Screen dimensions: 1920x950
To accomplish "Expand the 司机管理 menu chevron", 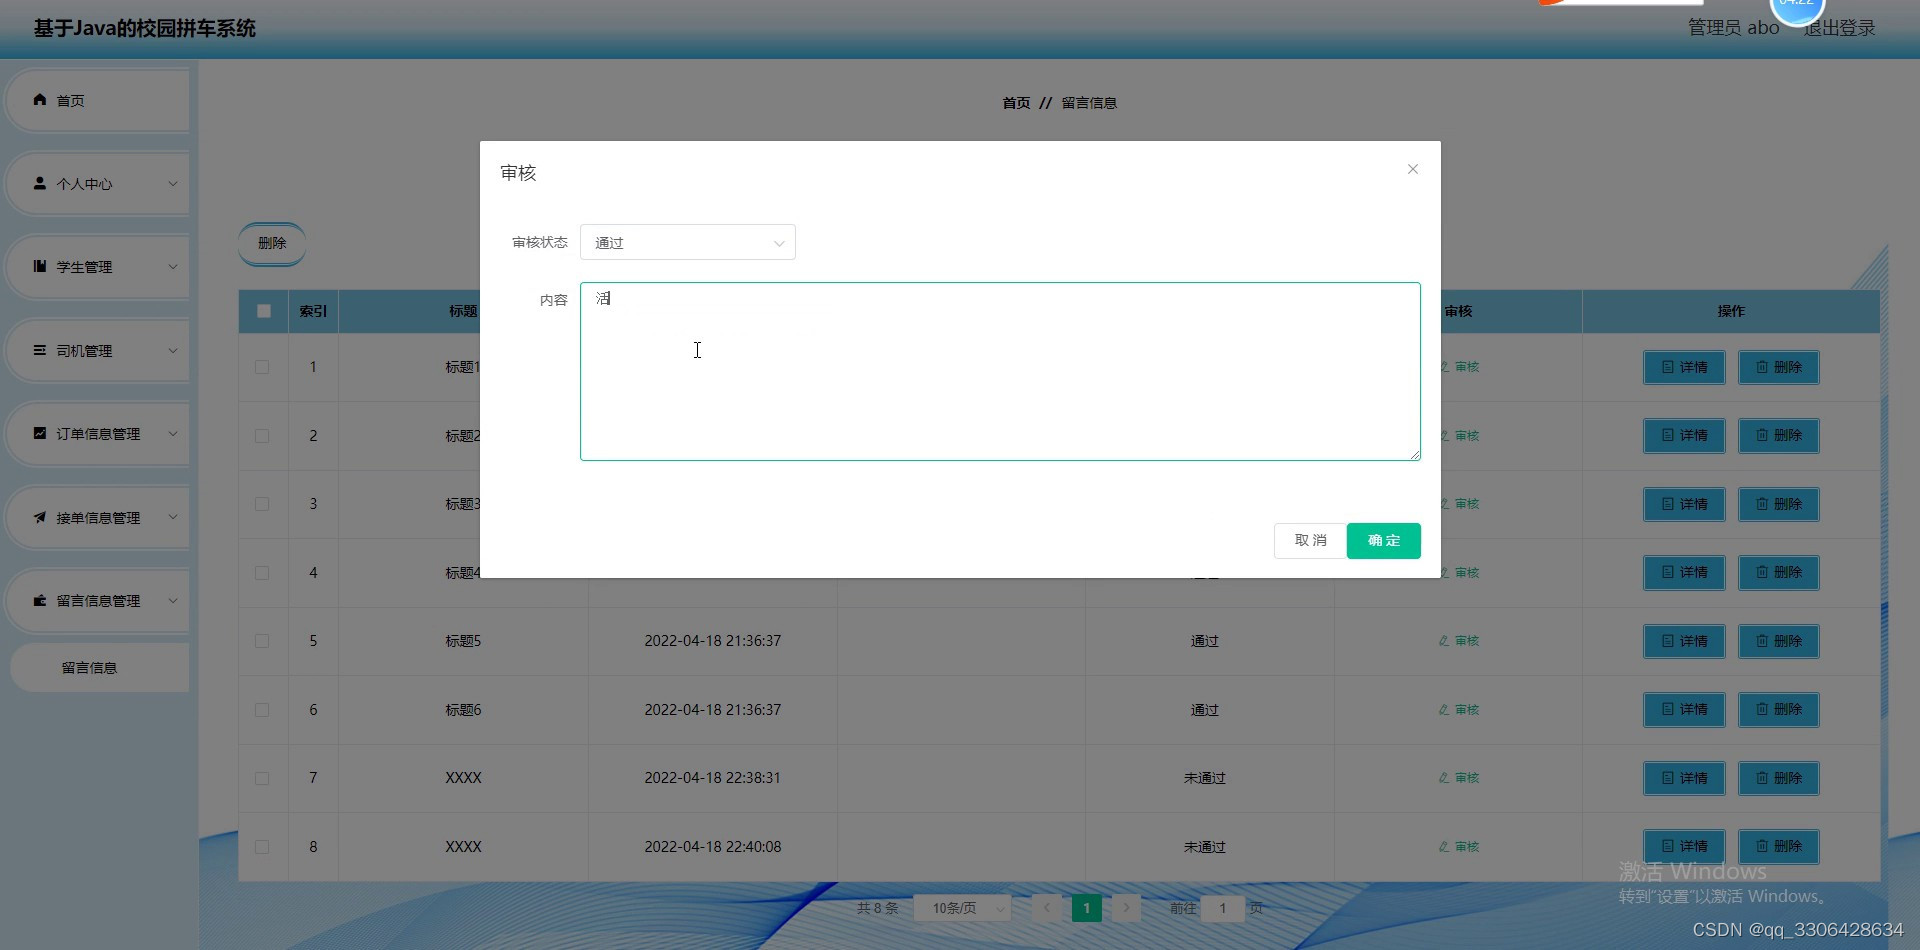I will tap(173, 351).
